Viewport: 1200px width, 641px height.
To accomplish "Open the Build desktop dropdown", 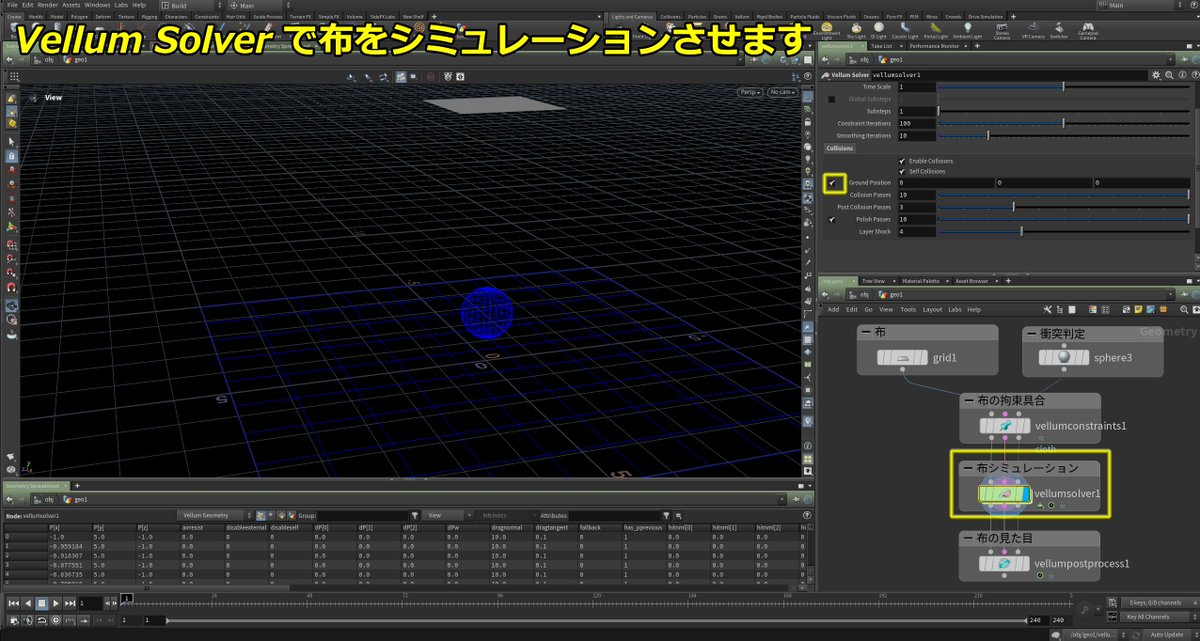I will (x=190, y=5).
